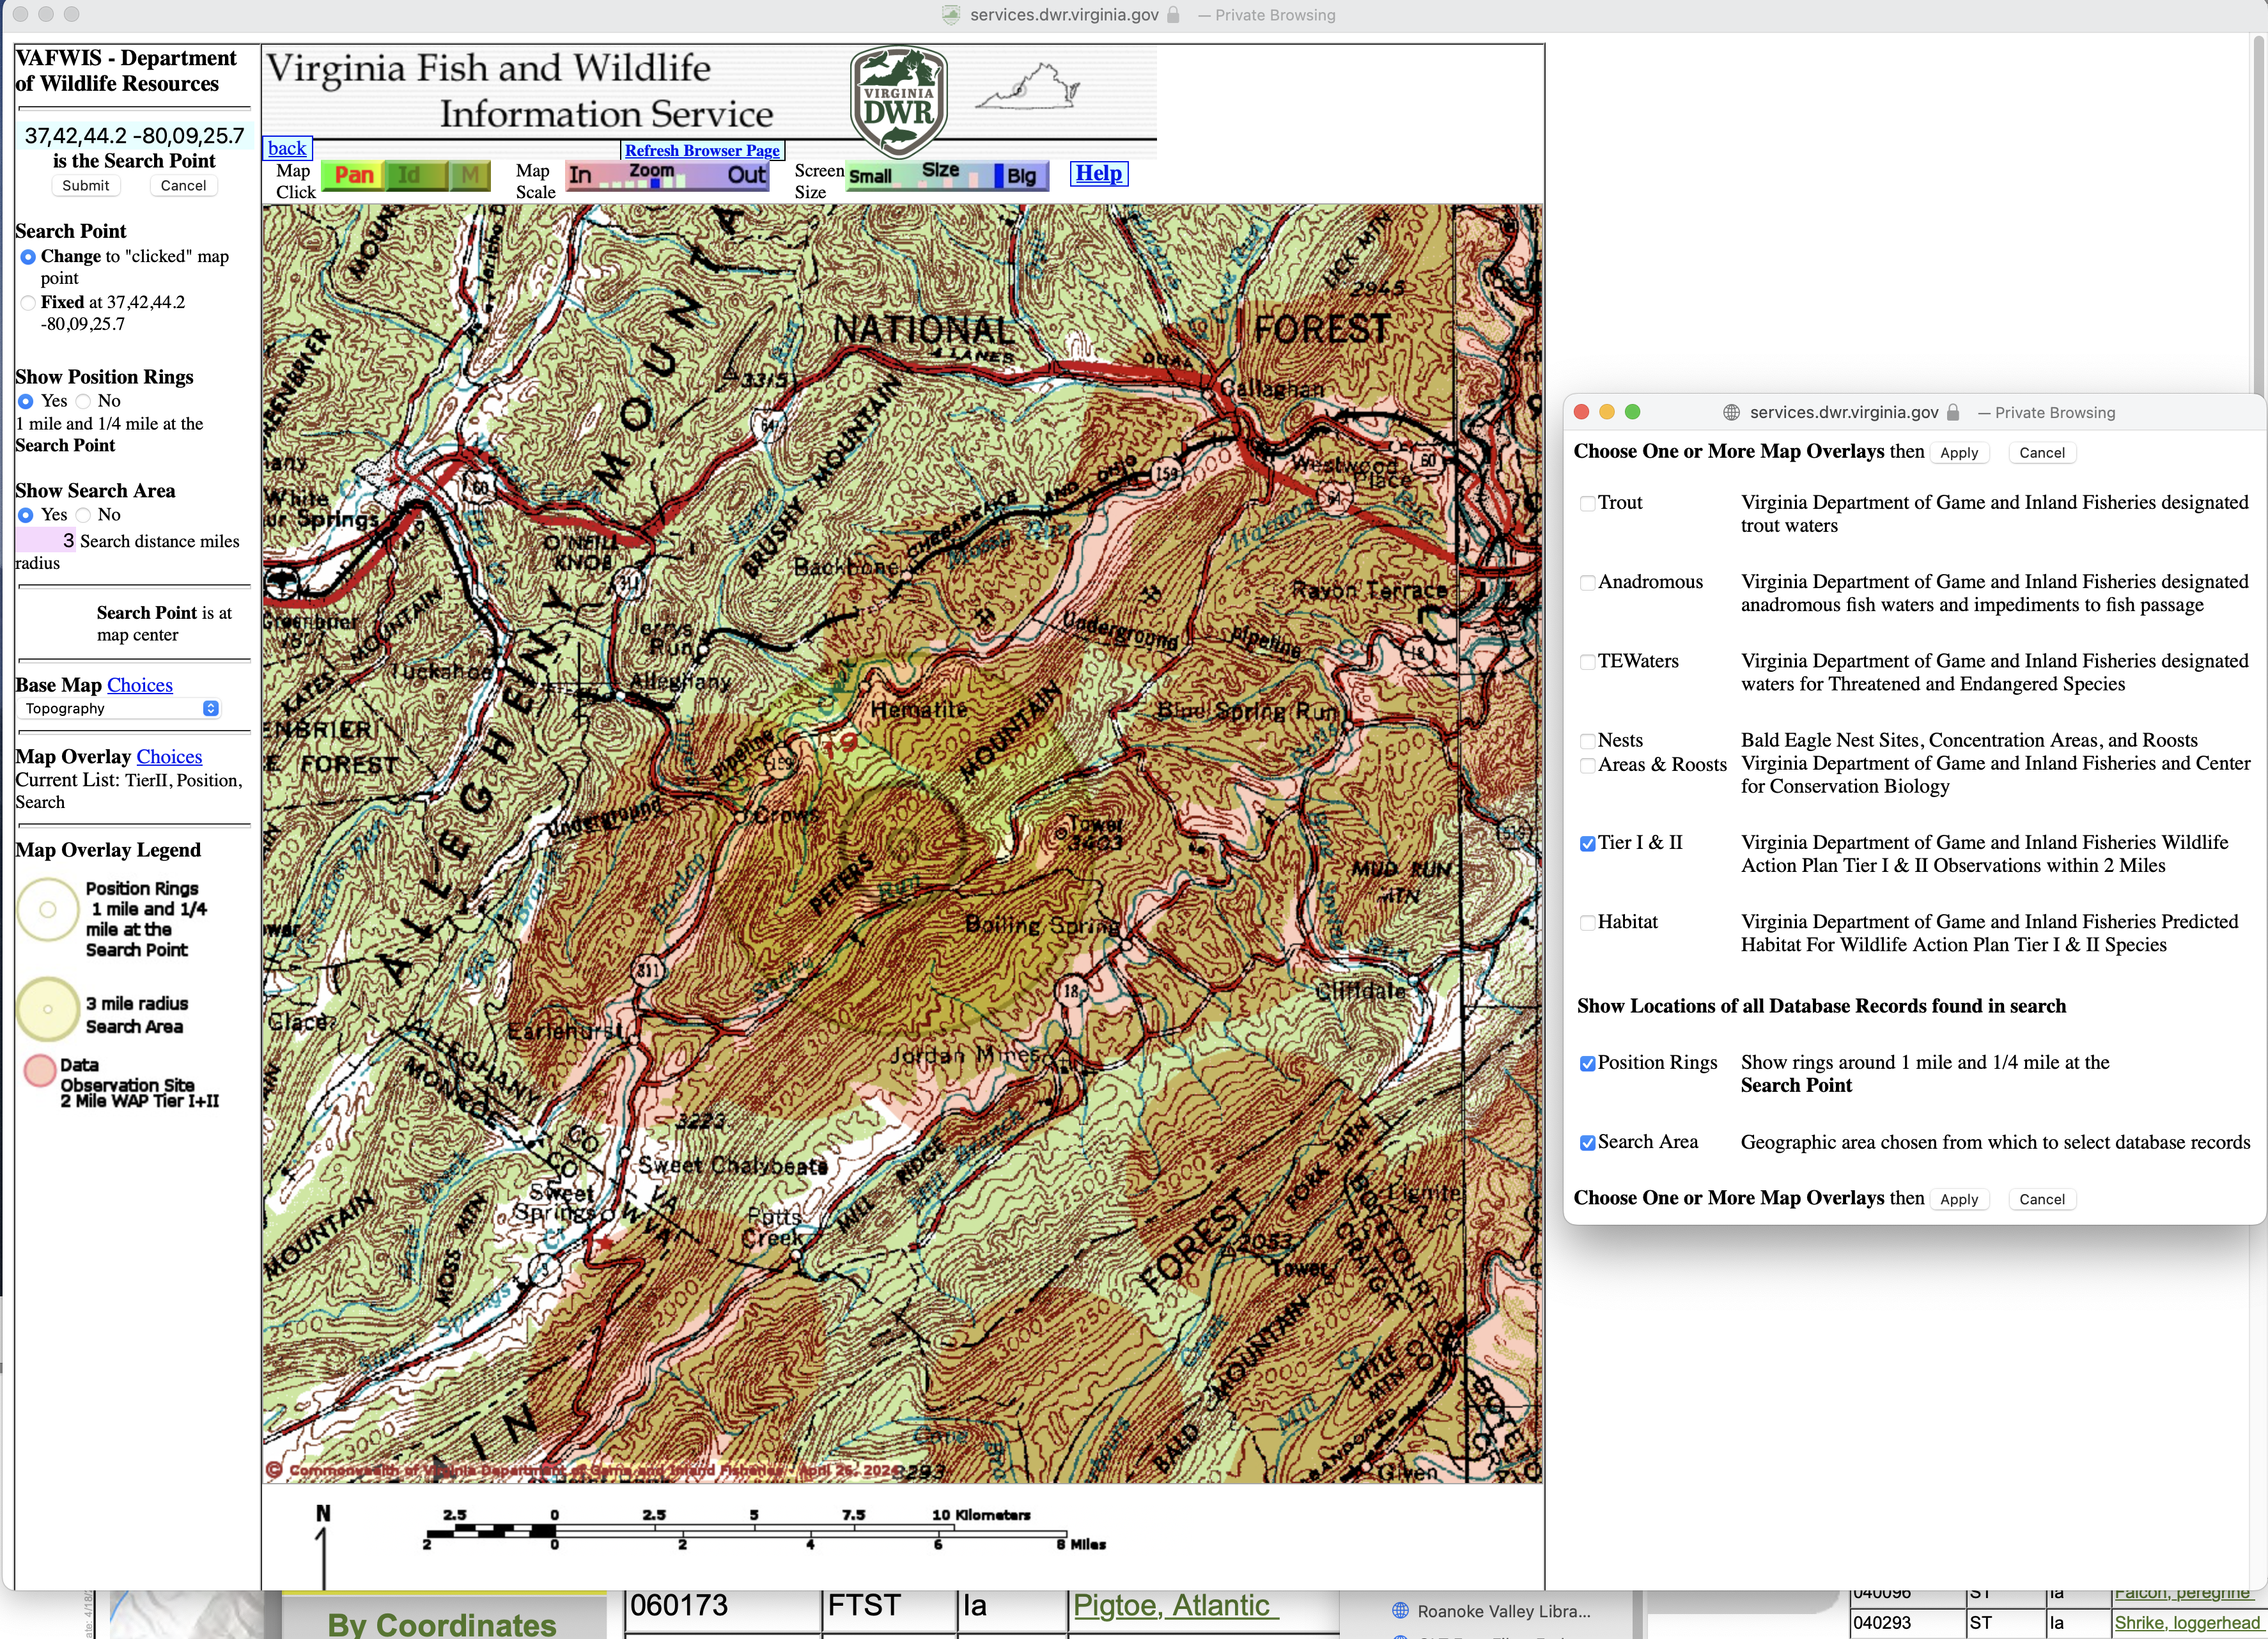Select Fixed search point radio button
2268x1639 pixels.
28,303
